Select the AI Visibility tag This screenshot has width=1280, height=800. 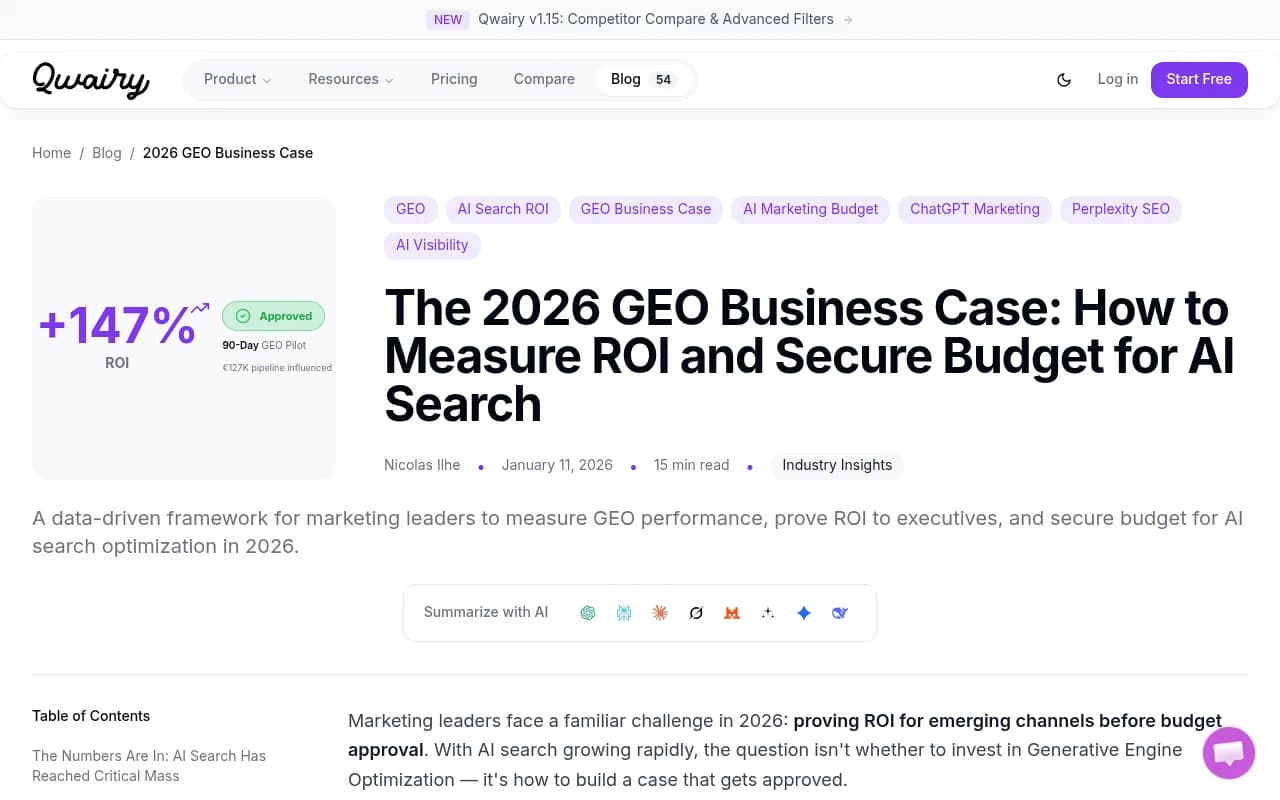click(432, 245)
